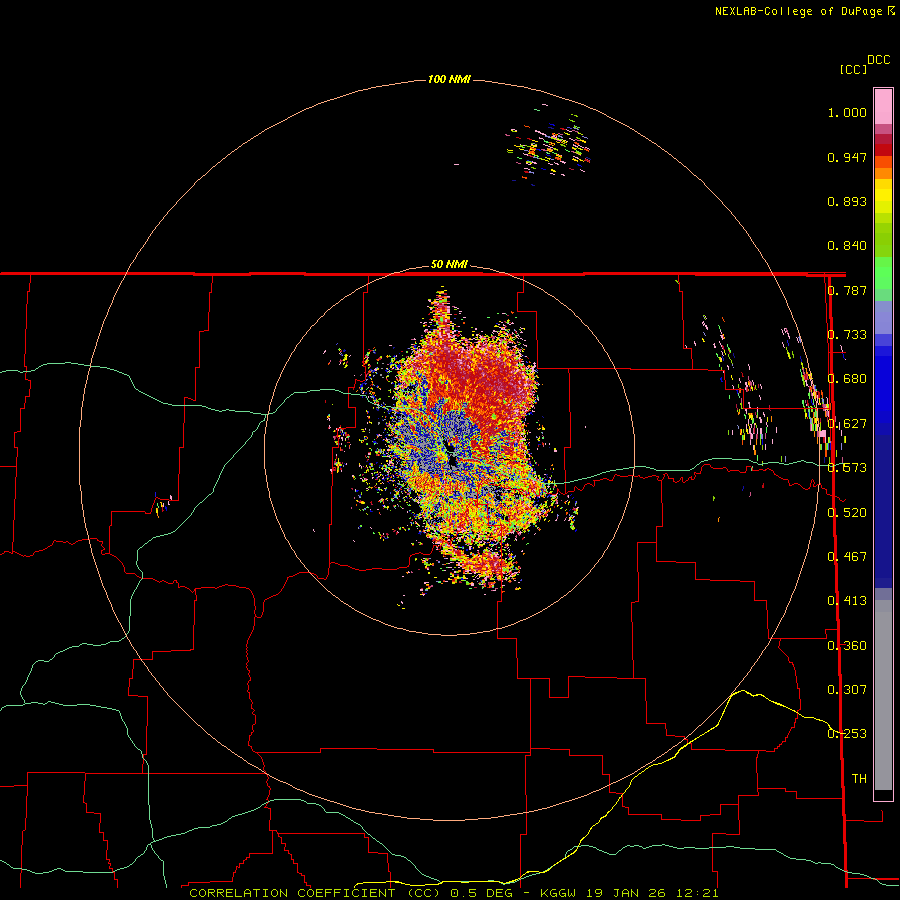Click the scattered echo cluster near 100 NMI ring
Screen dimensions: 900x900
(x=549, y=145)
